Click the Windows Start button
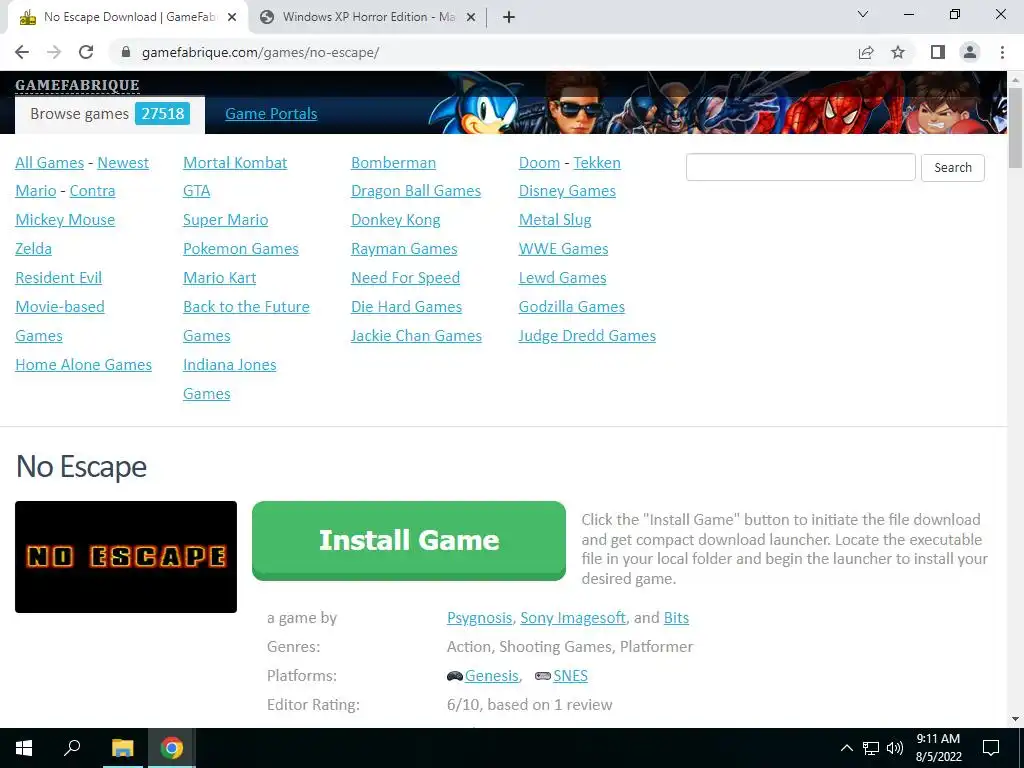The image size is (1024, 768). tap(24, 748)
